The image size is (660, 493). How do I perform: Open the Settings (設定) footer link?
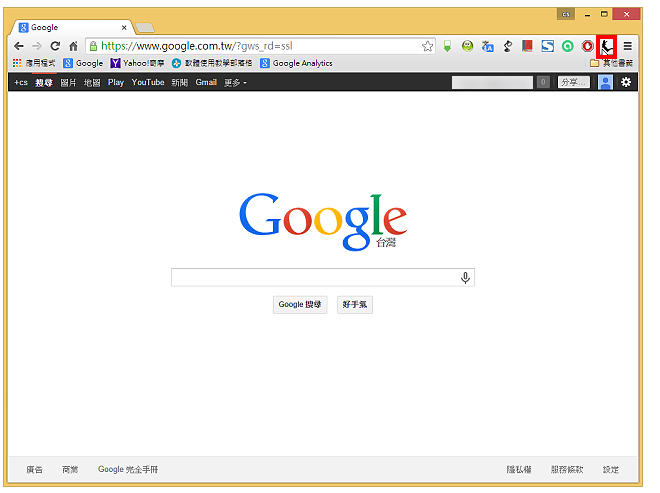[611, 469]
